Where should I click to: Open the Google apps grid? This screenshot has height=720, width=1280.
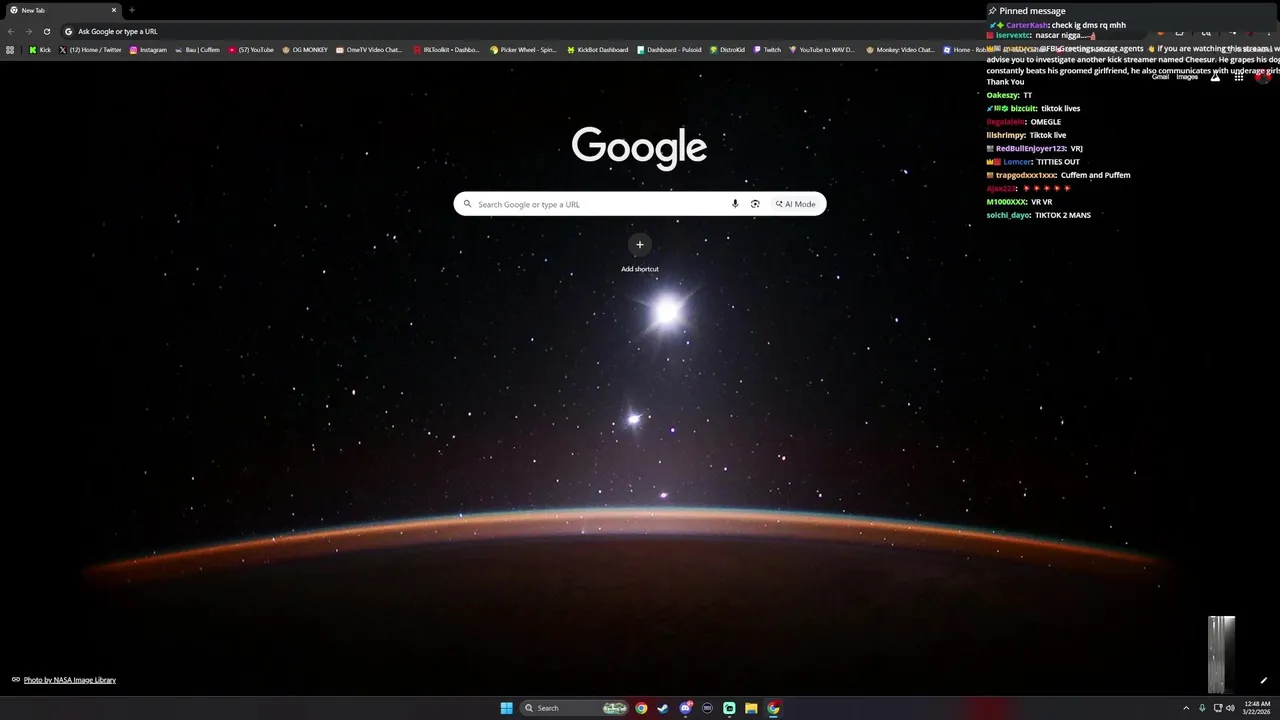tap(1238, 77)
